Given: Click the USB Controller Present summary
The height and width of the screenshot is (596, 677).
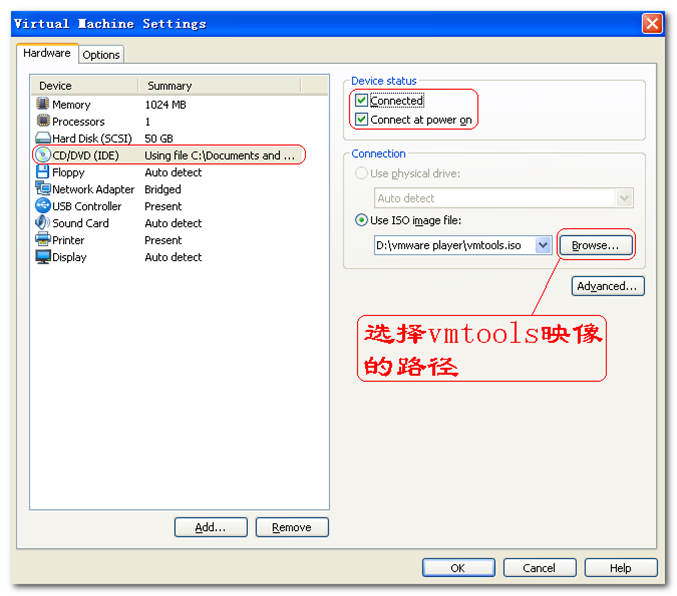Looking at the screenshot, I should pyautogui.click(x=163, y=206).
